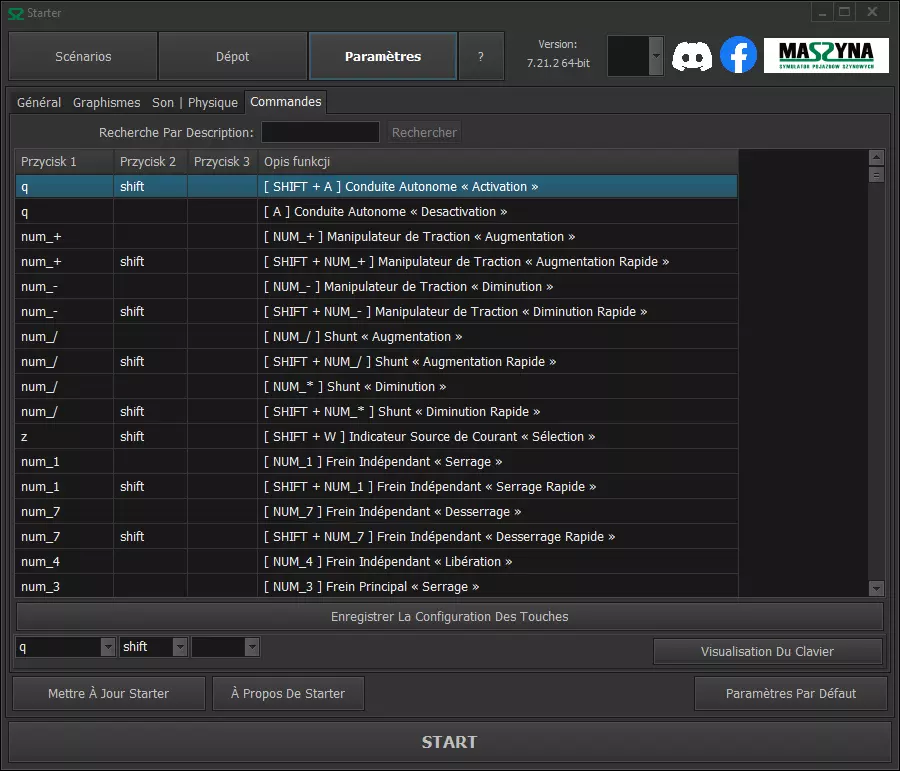Open the Facebook icon link
900x771 pixels.
[738, 55]
